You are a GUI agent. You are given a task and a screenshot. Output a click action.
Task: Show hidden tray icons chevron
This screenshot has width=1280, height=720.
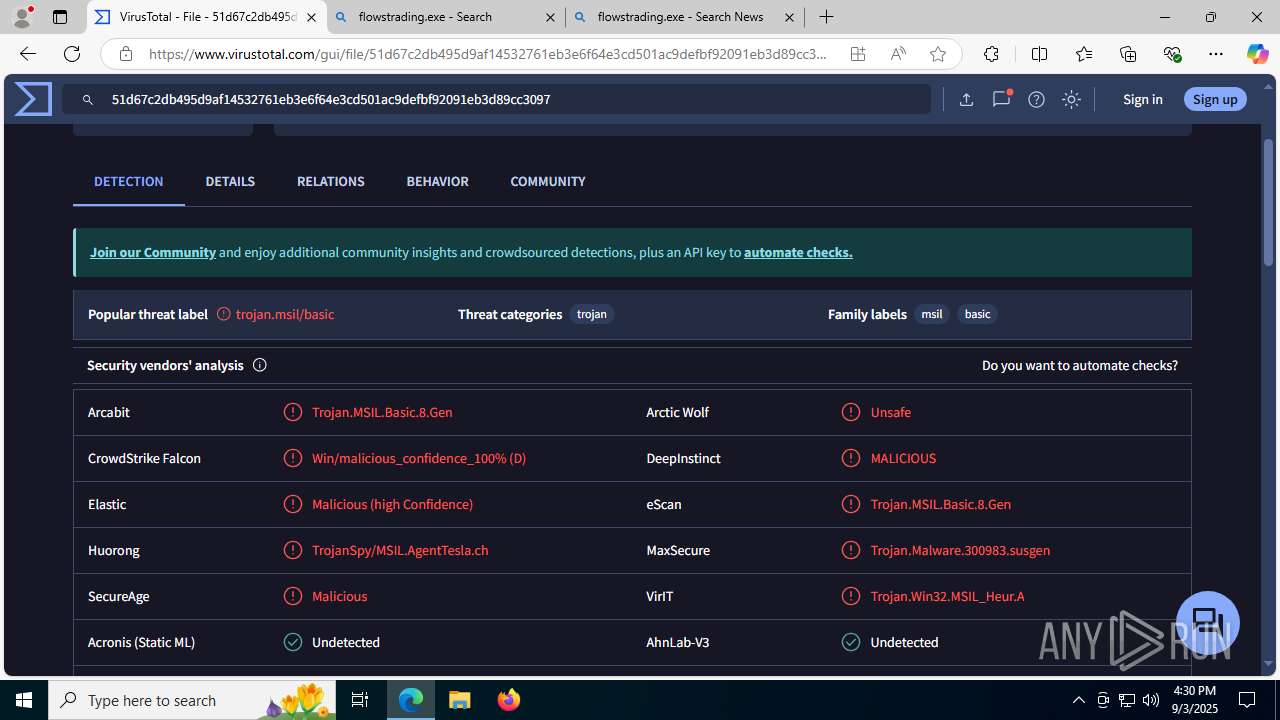1078,700
